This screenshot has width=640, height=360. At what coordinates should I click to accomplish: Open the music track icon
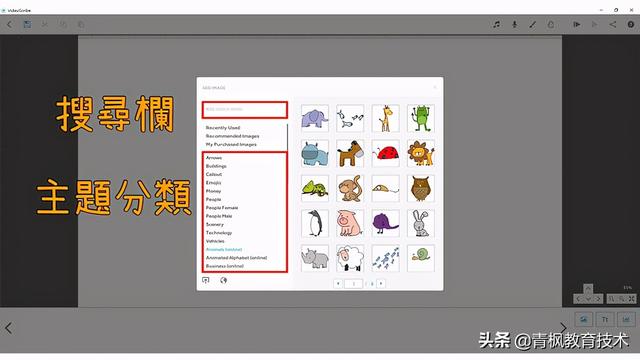[x=496, y=24]
